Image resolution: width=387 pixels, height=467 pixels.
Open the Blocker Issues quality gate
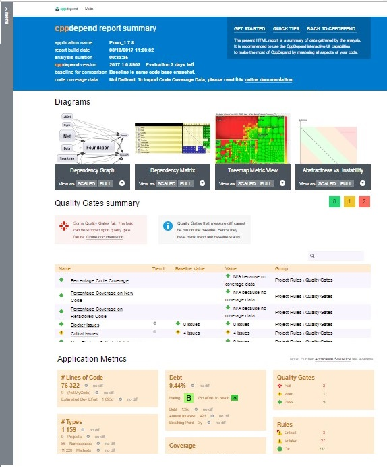pos(85,325)
